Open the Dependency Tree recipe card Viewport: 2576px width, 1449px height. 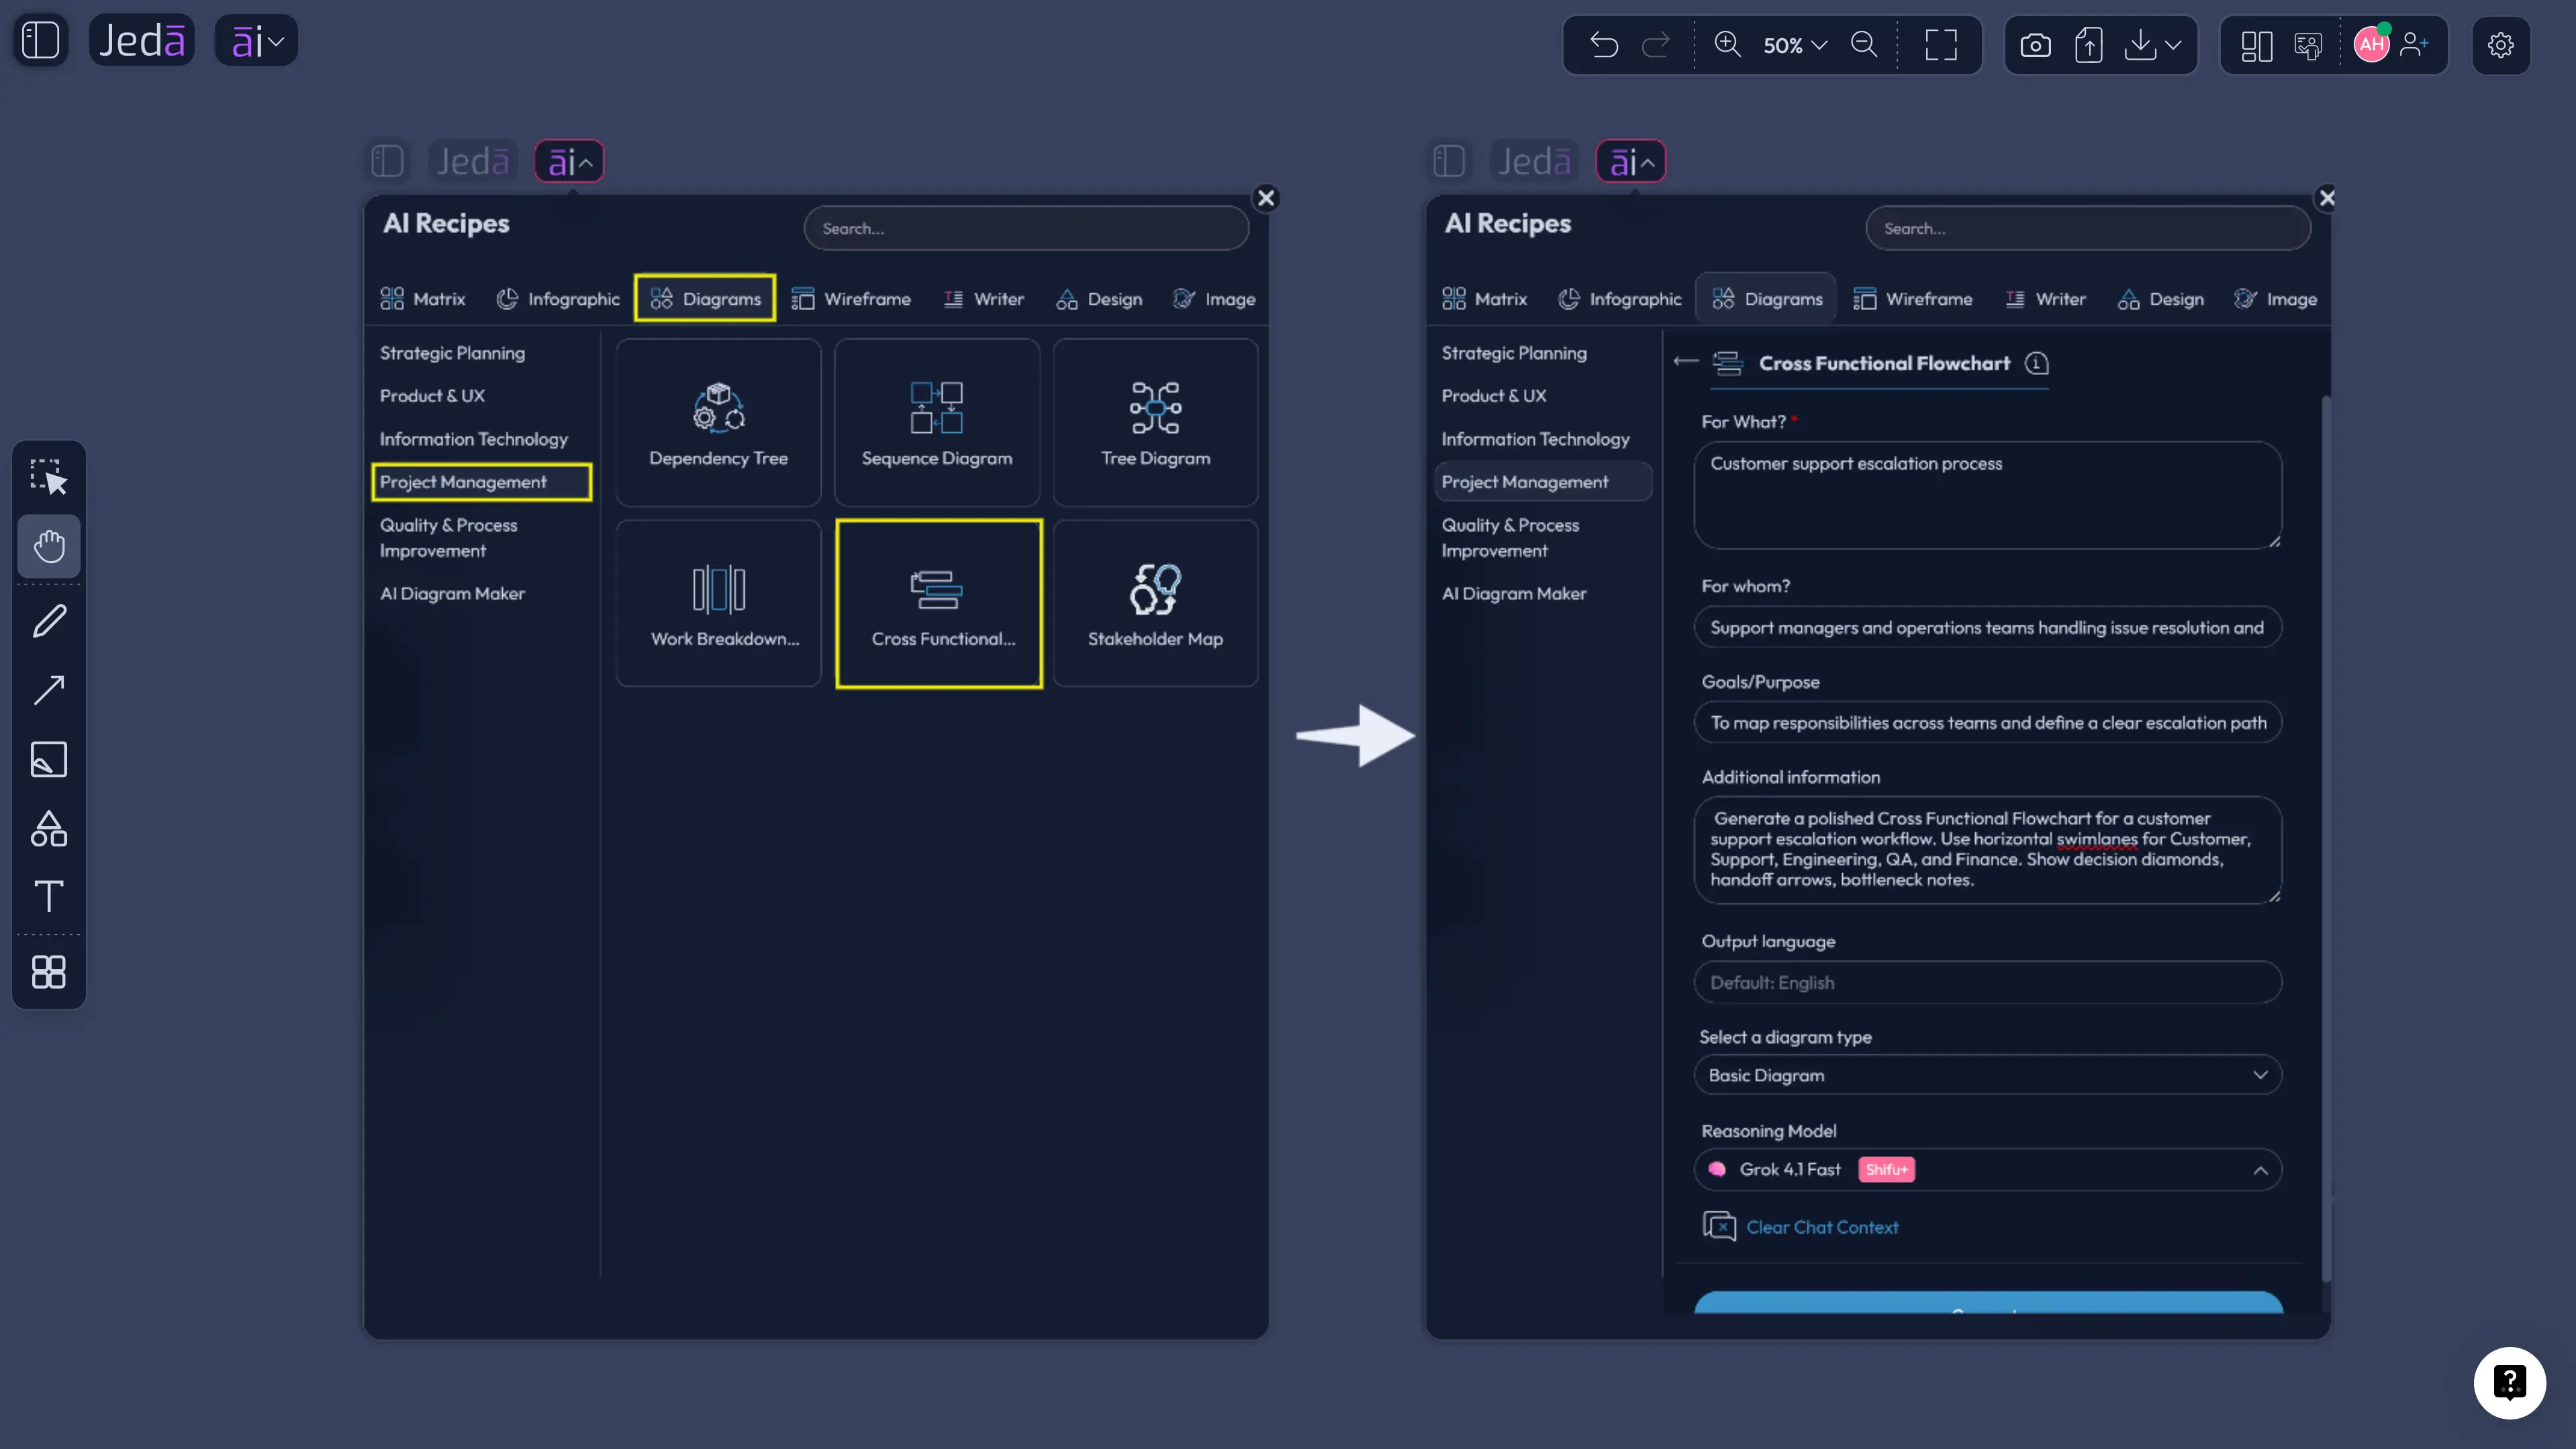tap(718, 423)
